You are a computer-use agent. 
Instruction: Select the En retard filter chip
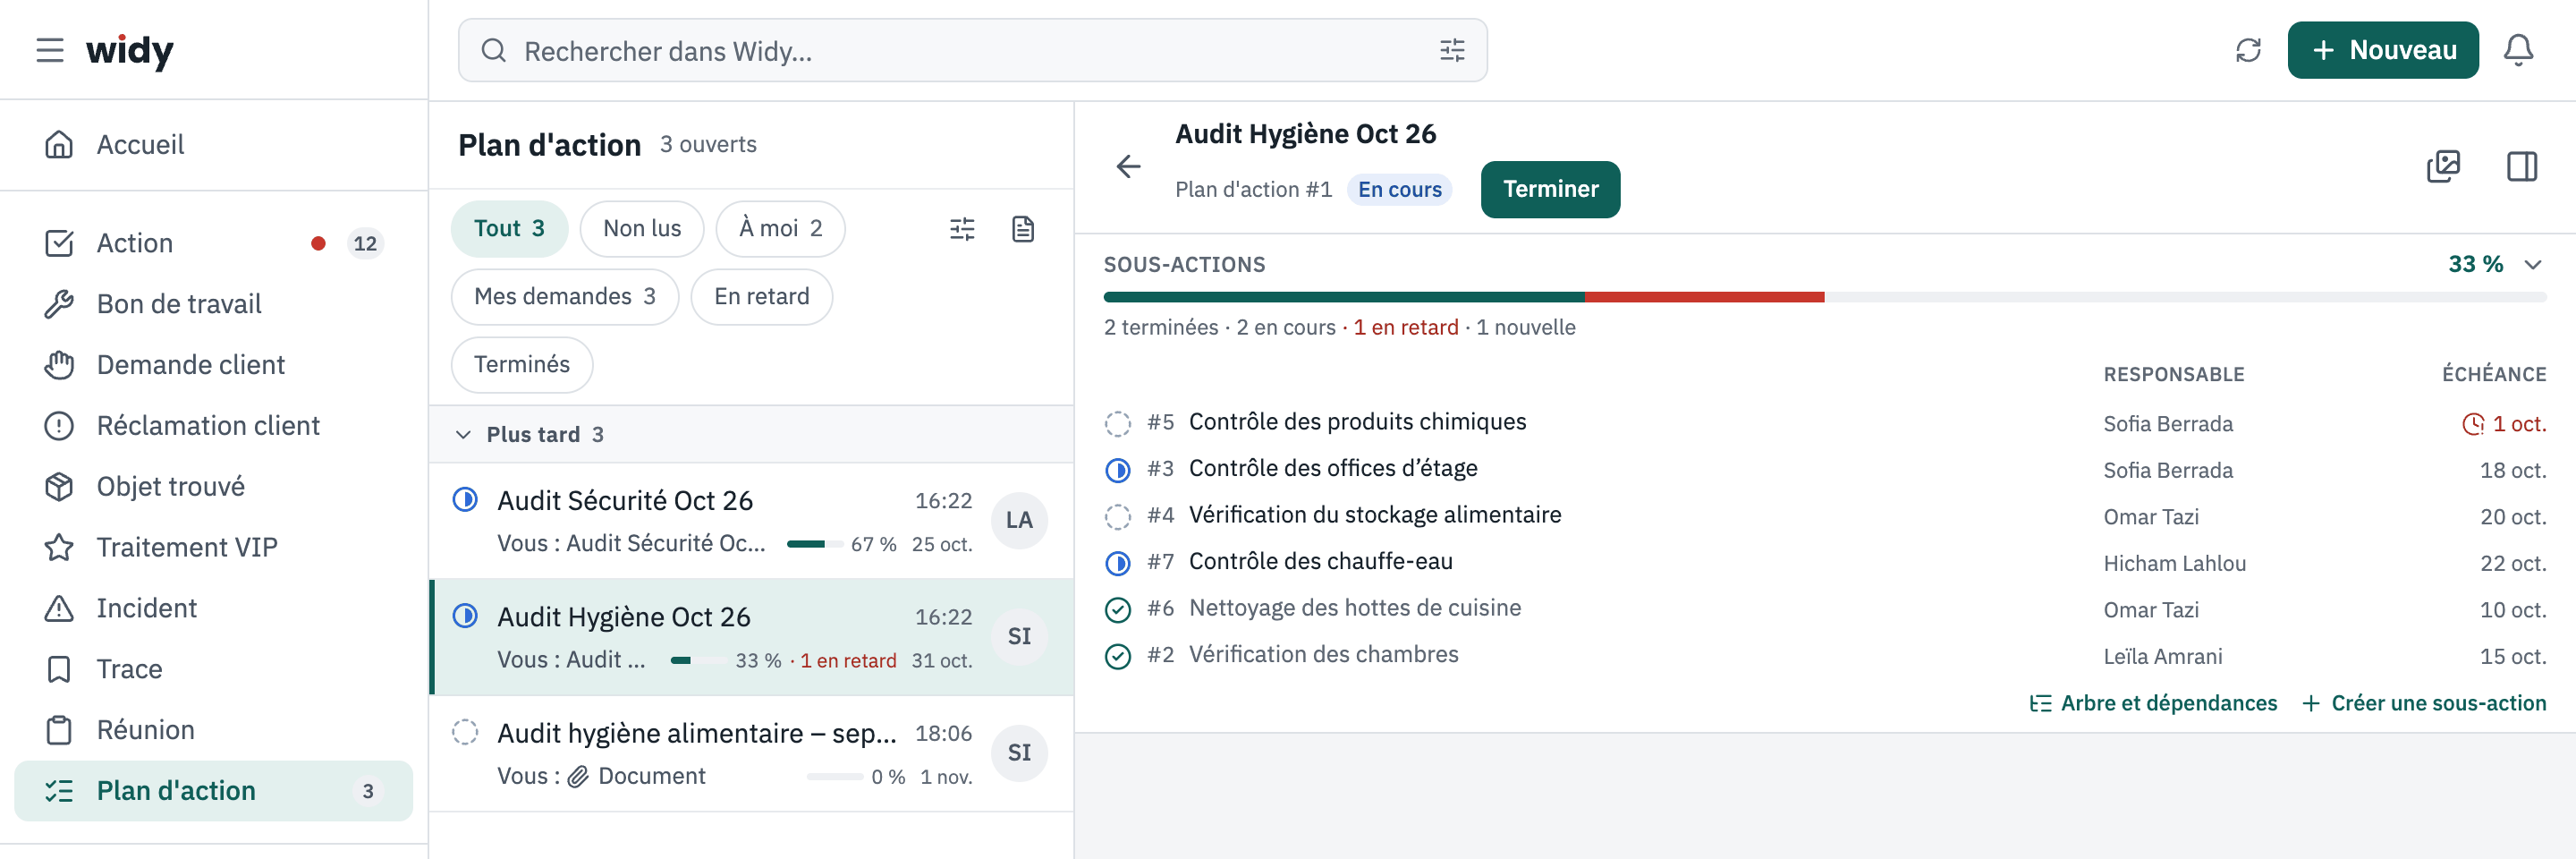click(x=761, y=297)
